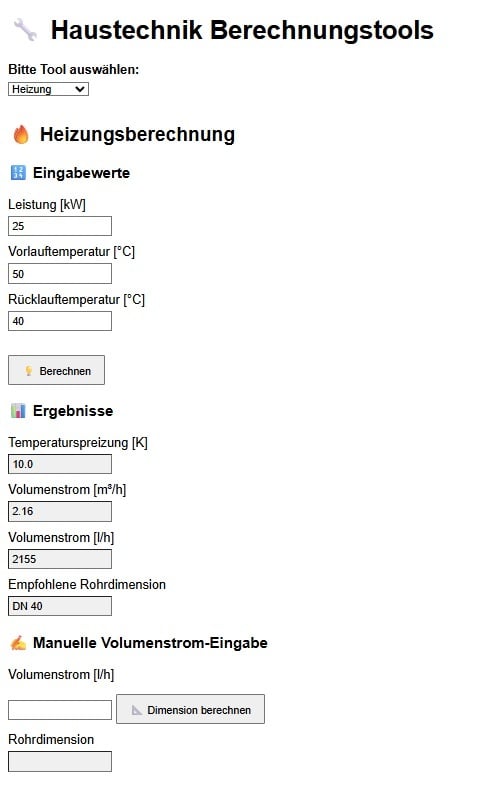Viewport: 491px width, 800px height.
Task: Click the flame icon next to Heizungsberechnung
Action: (x=21, y=135)
